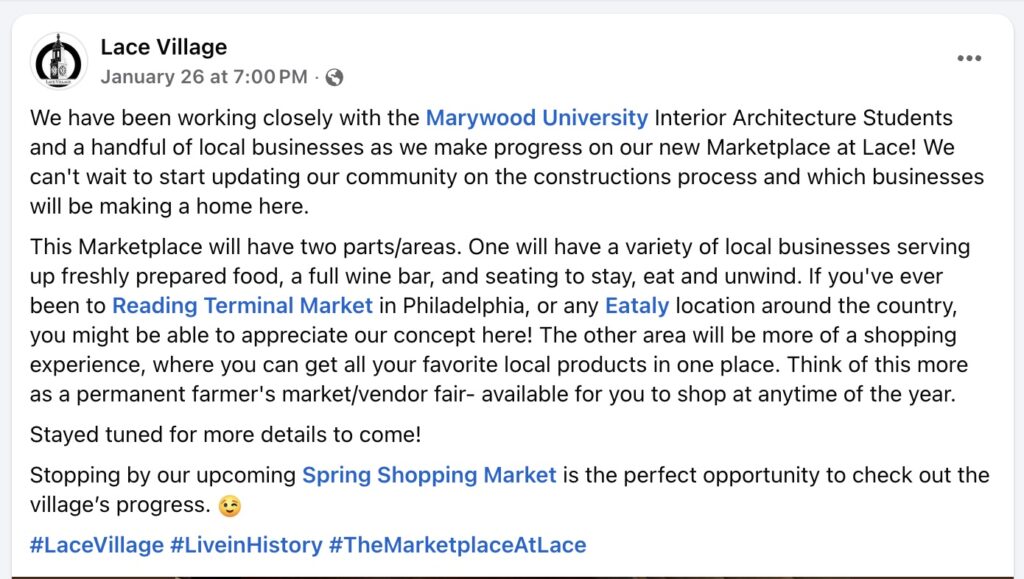Viewport: 1024px width, 579px height.
Task: Open the January 26 post timestamp
Action: [x=204, y=77]
